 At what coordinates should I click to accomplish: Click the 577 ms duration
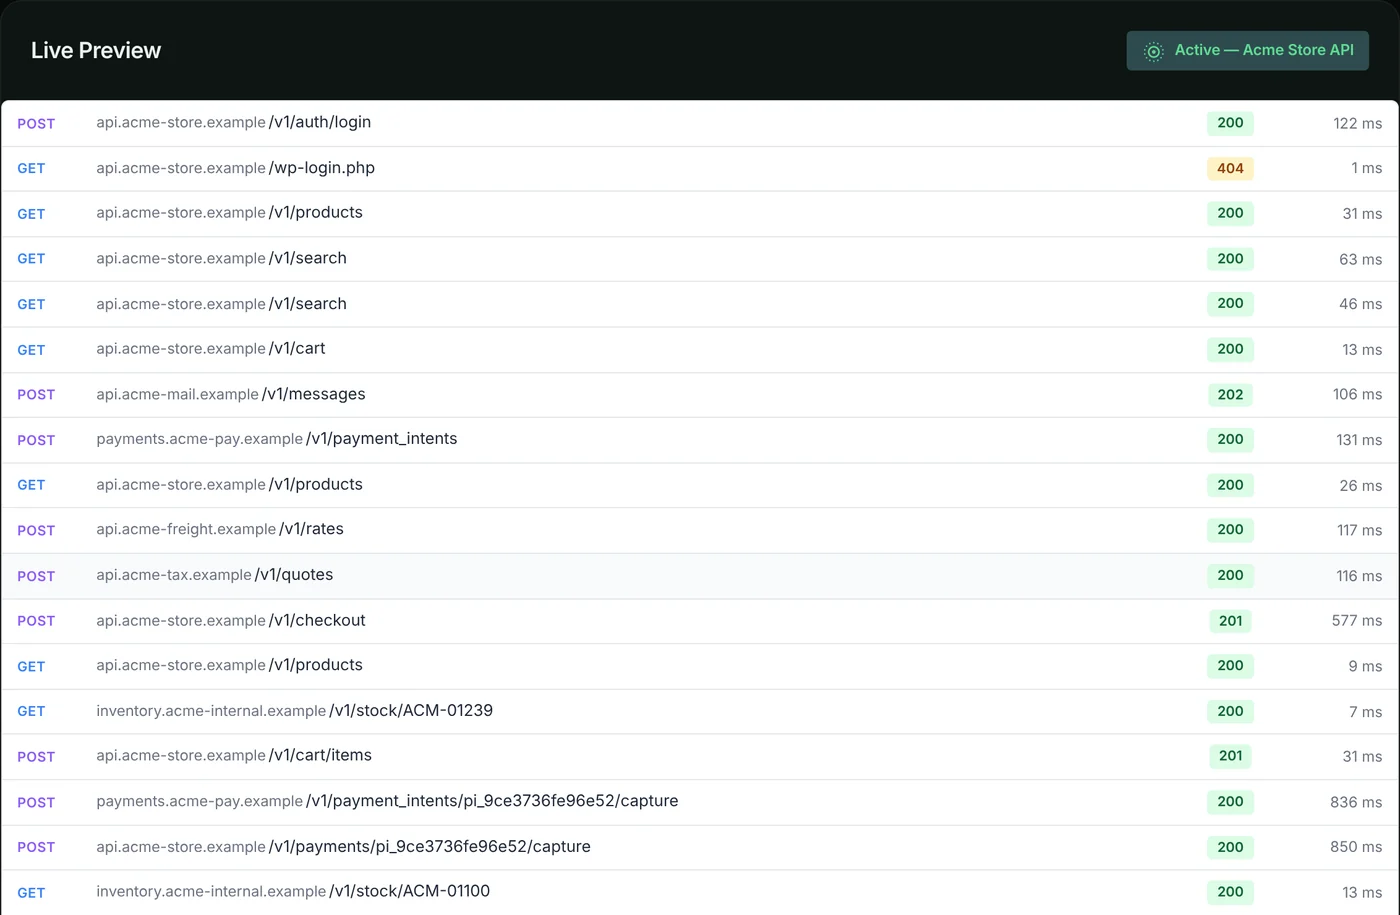1357,621
